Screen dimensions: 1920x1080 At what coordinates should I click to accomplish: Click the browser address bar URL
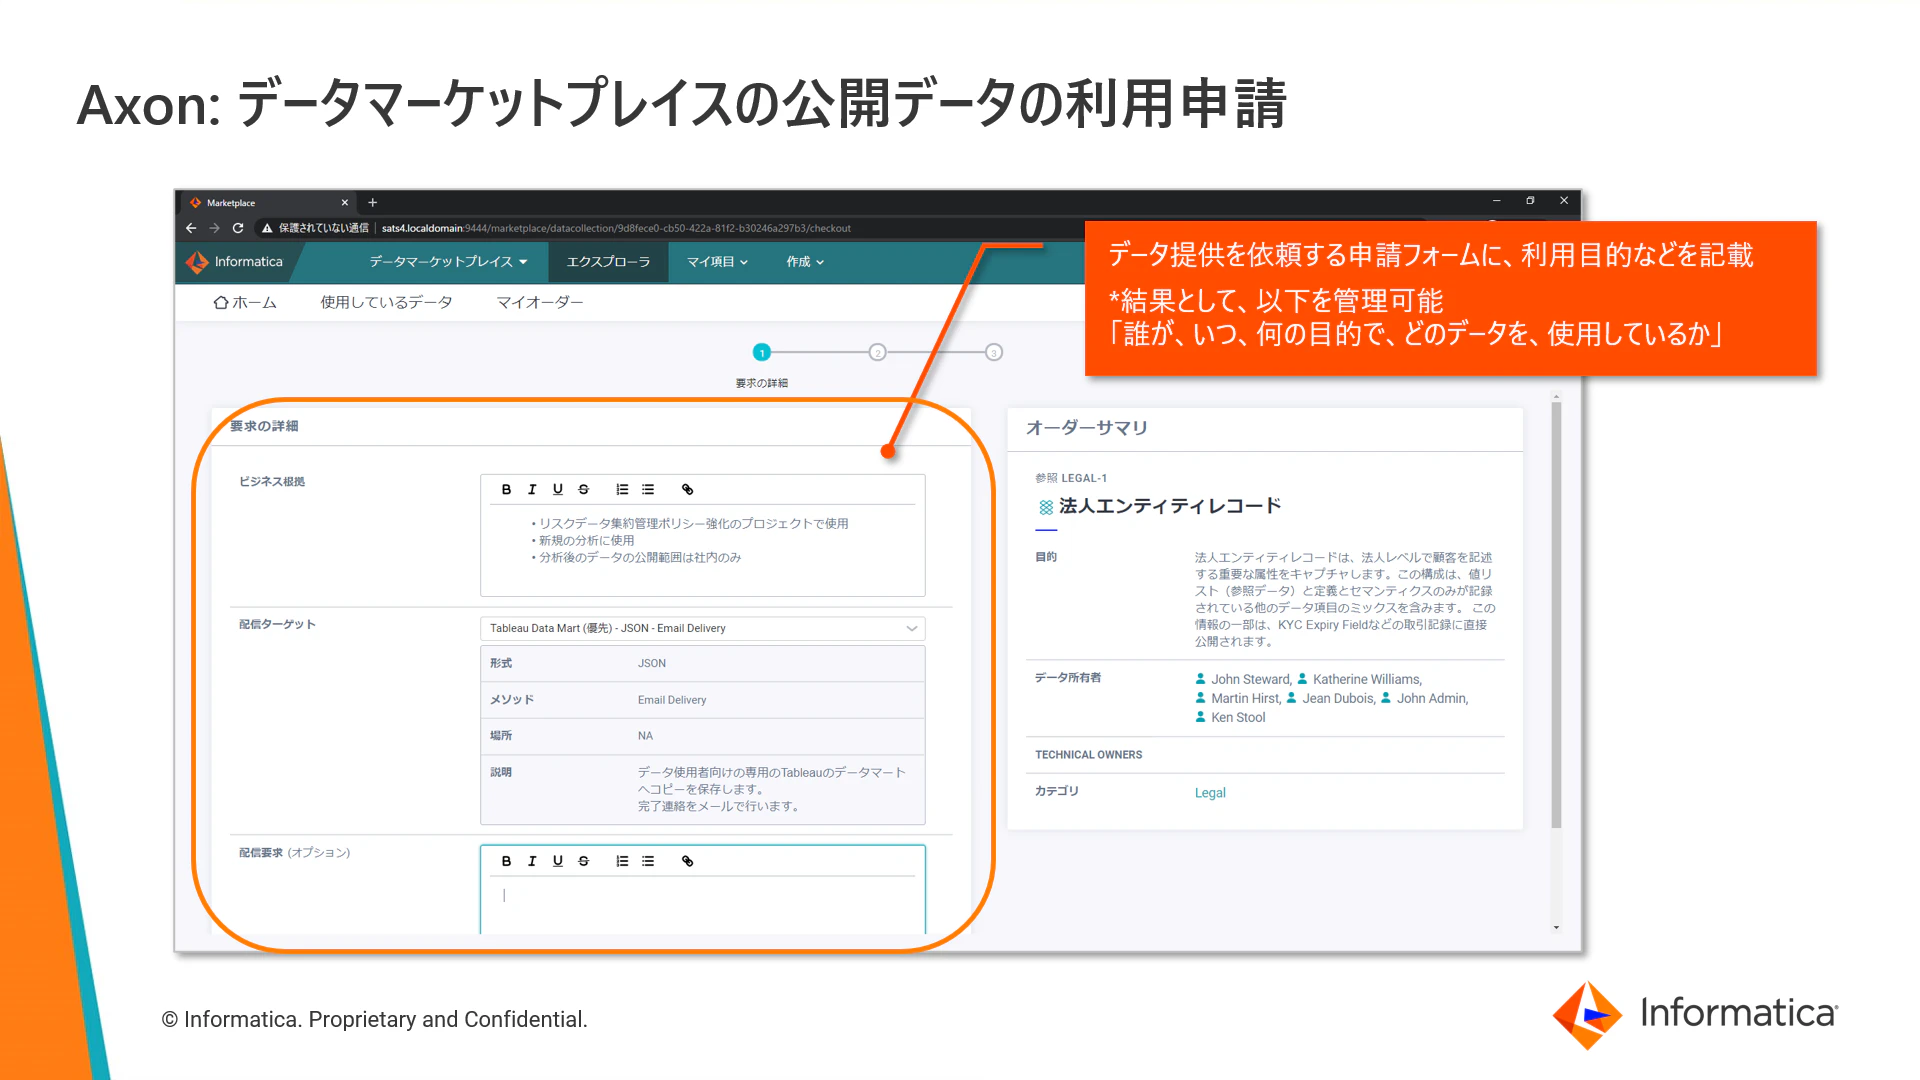[x=616, y=228]
